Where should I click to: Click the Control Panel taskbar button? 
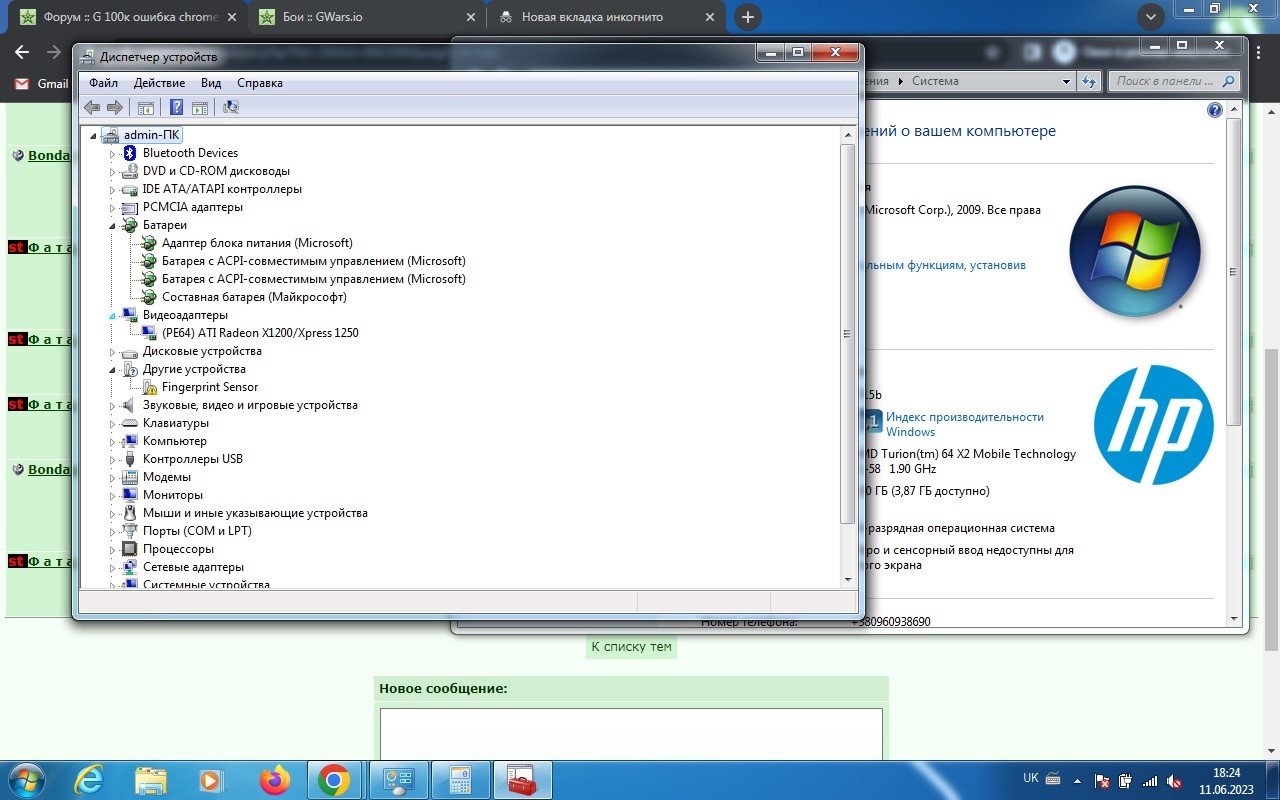point(398,780)
